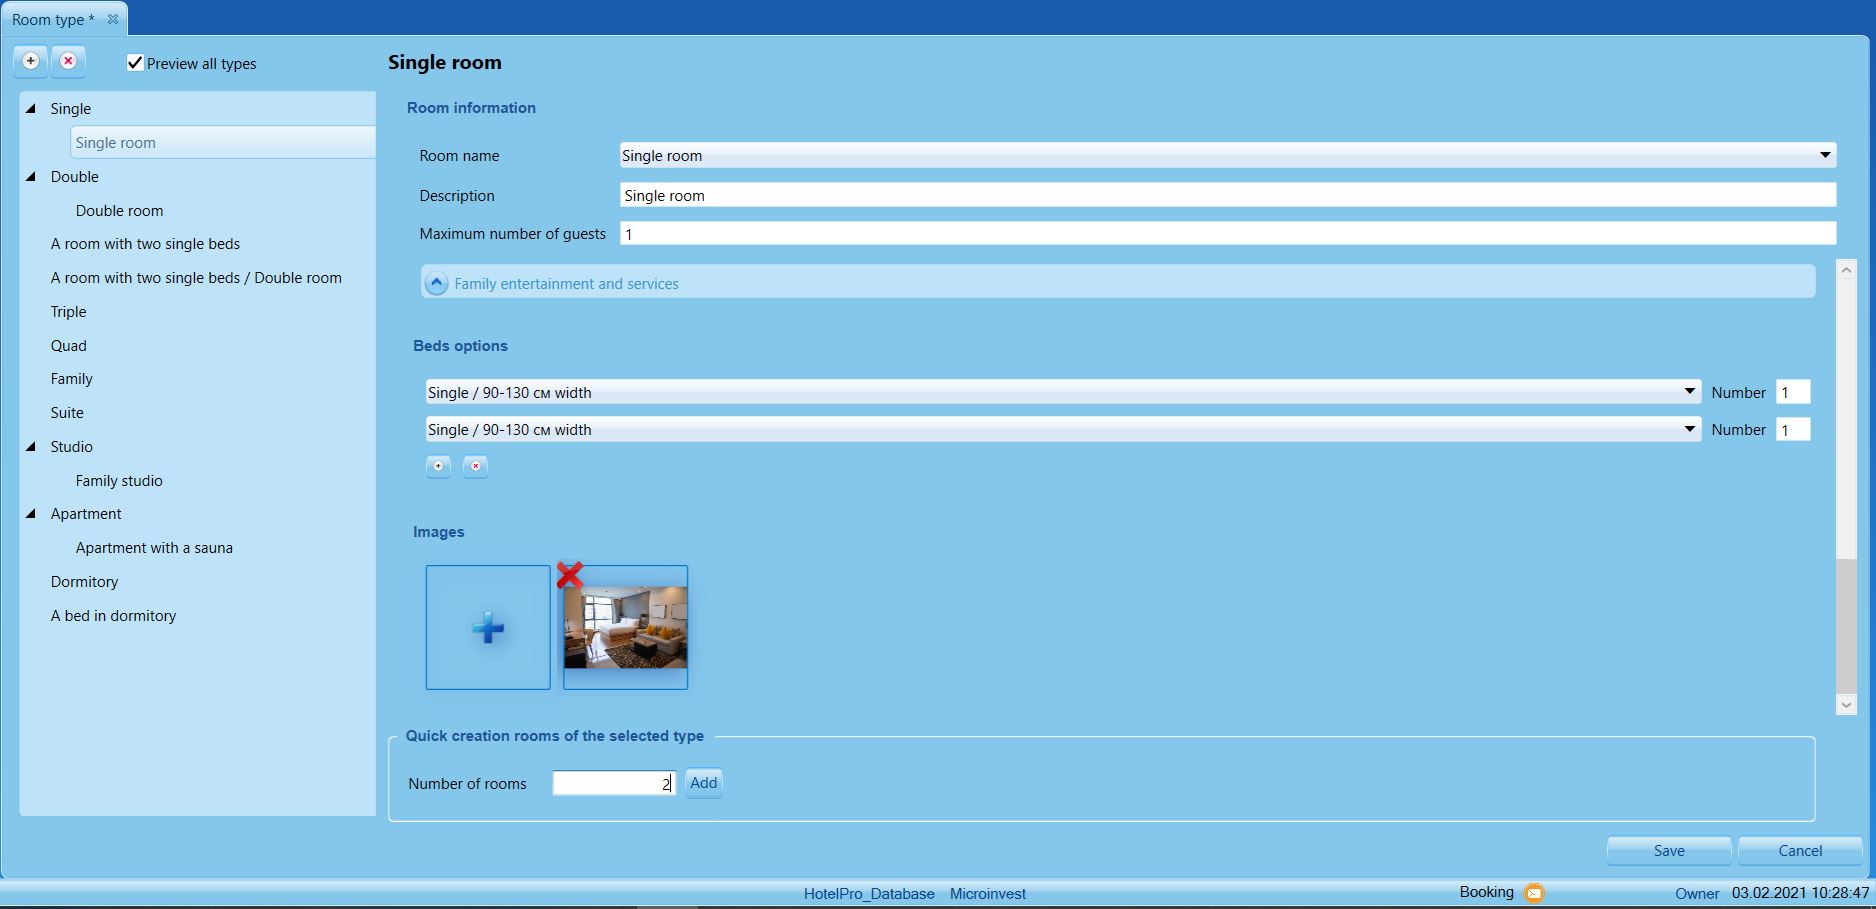Add another bed option with small plus icon

[438, 466]
